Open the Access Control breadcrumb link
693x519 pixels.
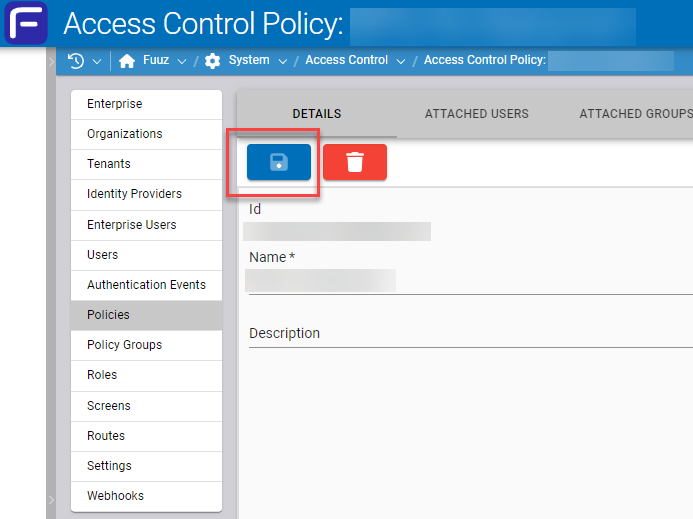coord(346,60)
